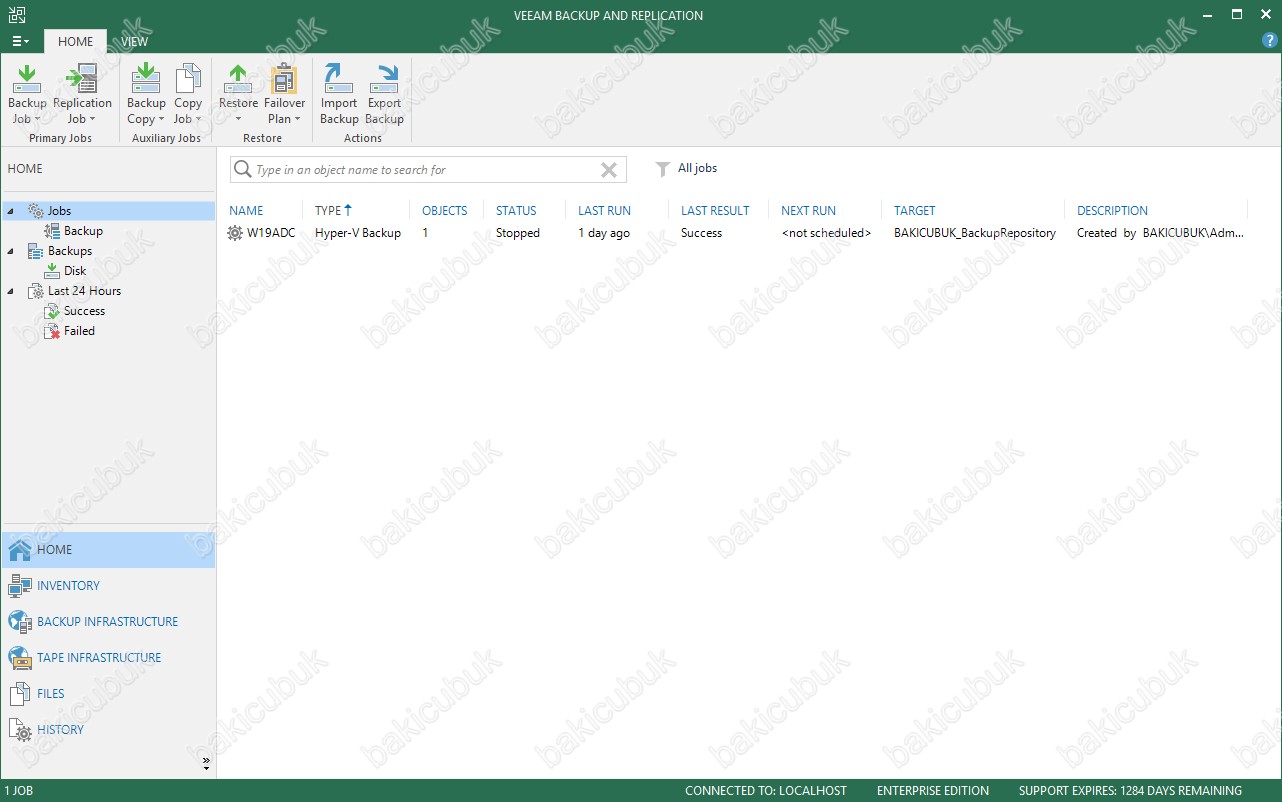Collapse the Last 24 Hours arrow

(10, 291)
